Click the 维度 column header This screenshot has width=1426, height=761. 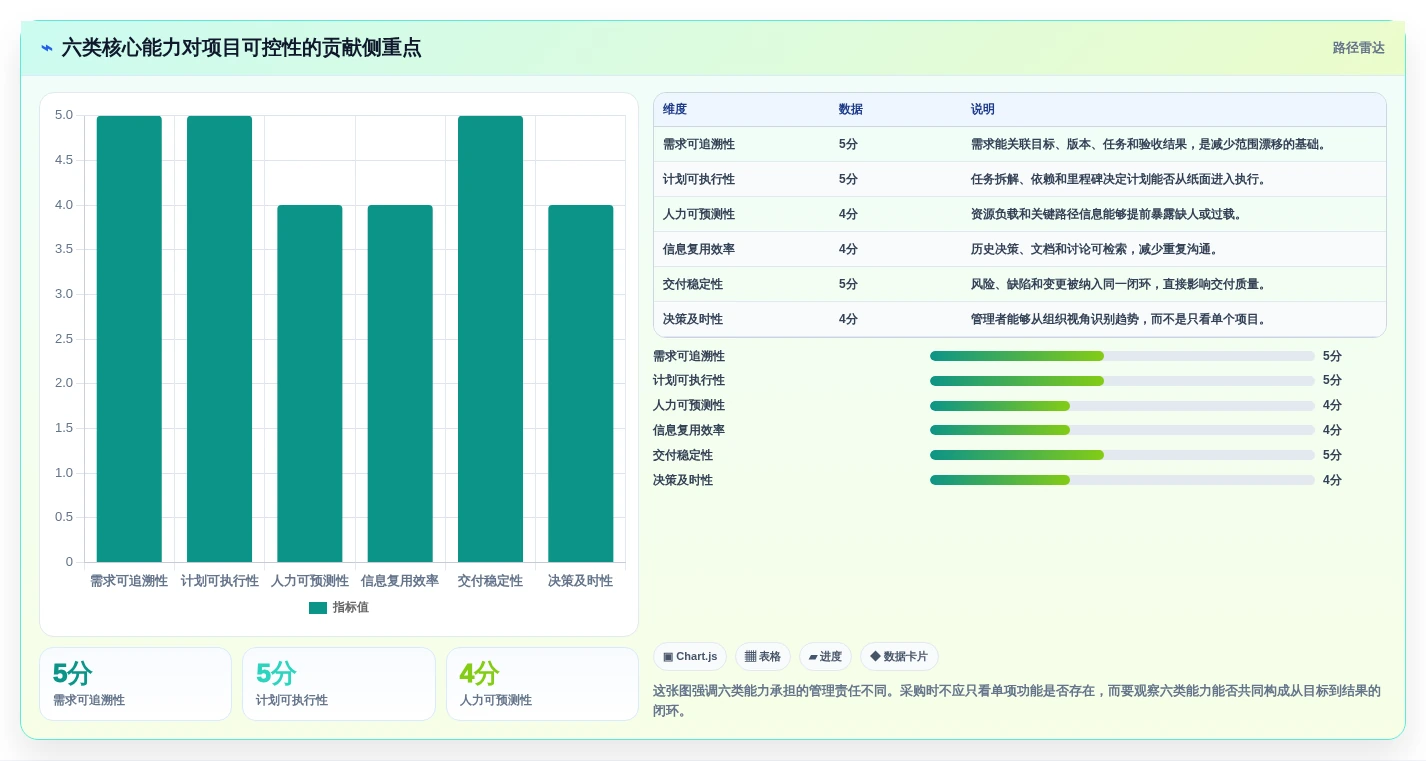(675, 110)
